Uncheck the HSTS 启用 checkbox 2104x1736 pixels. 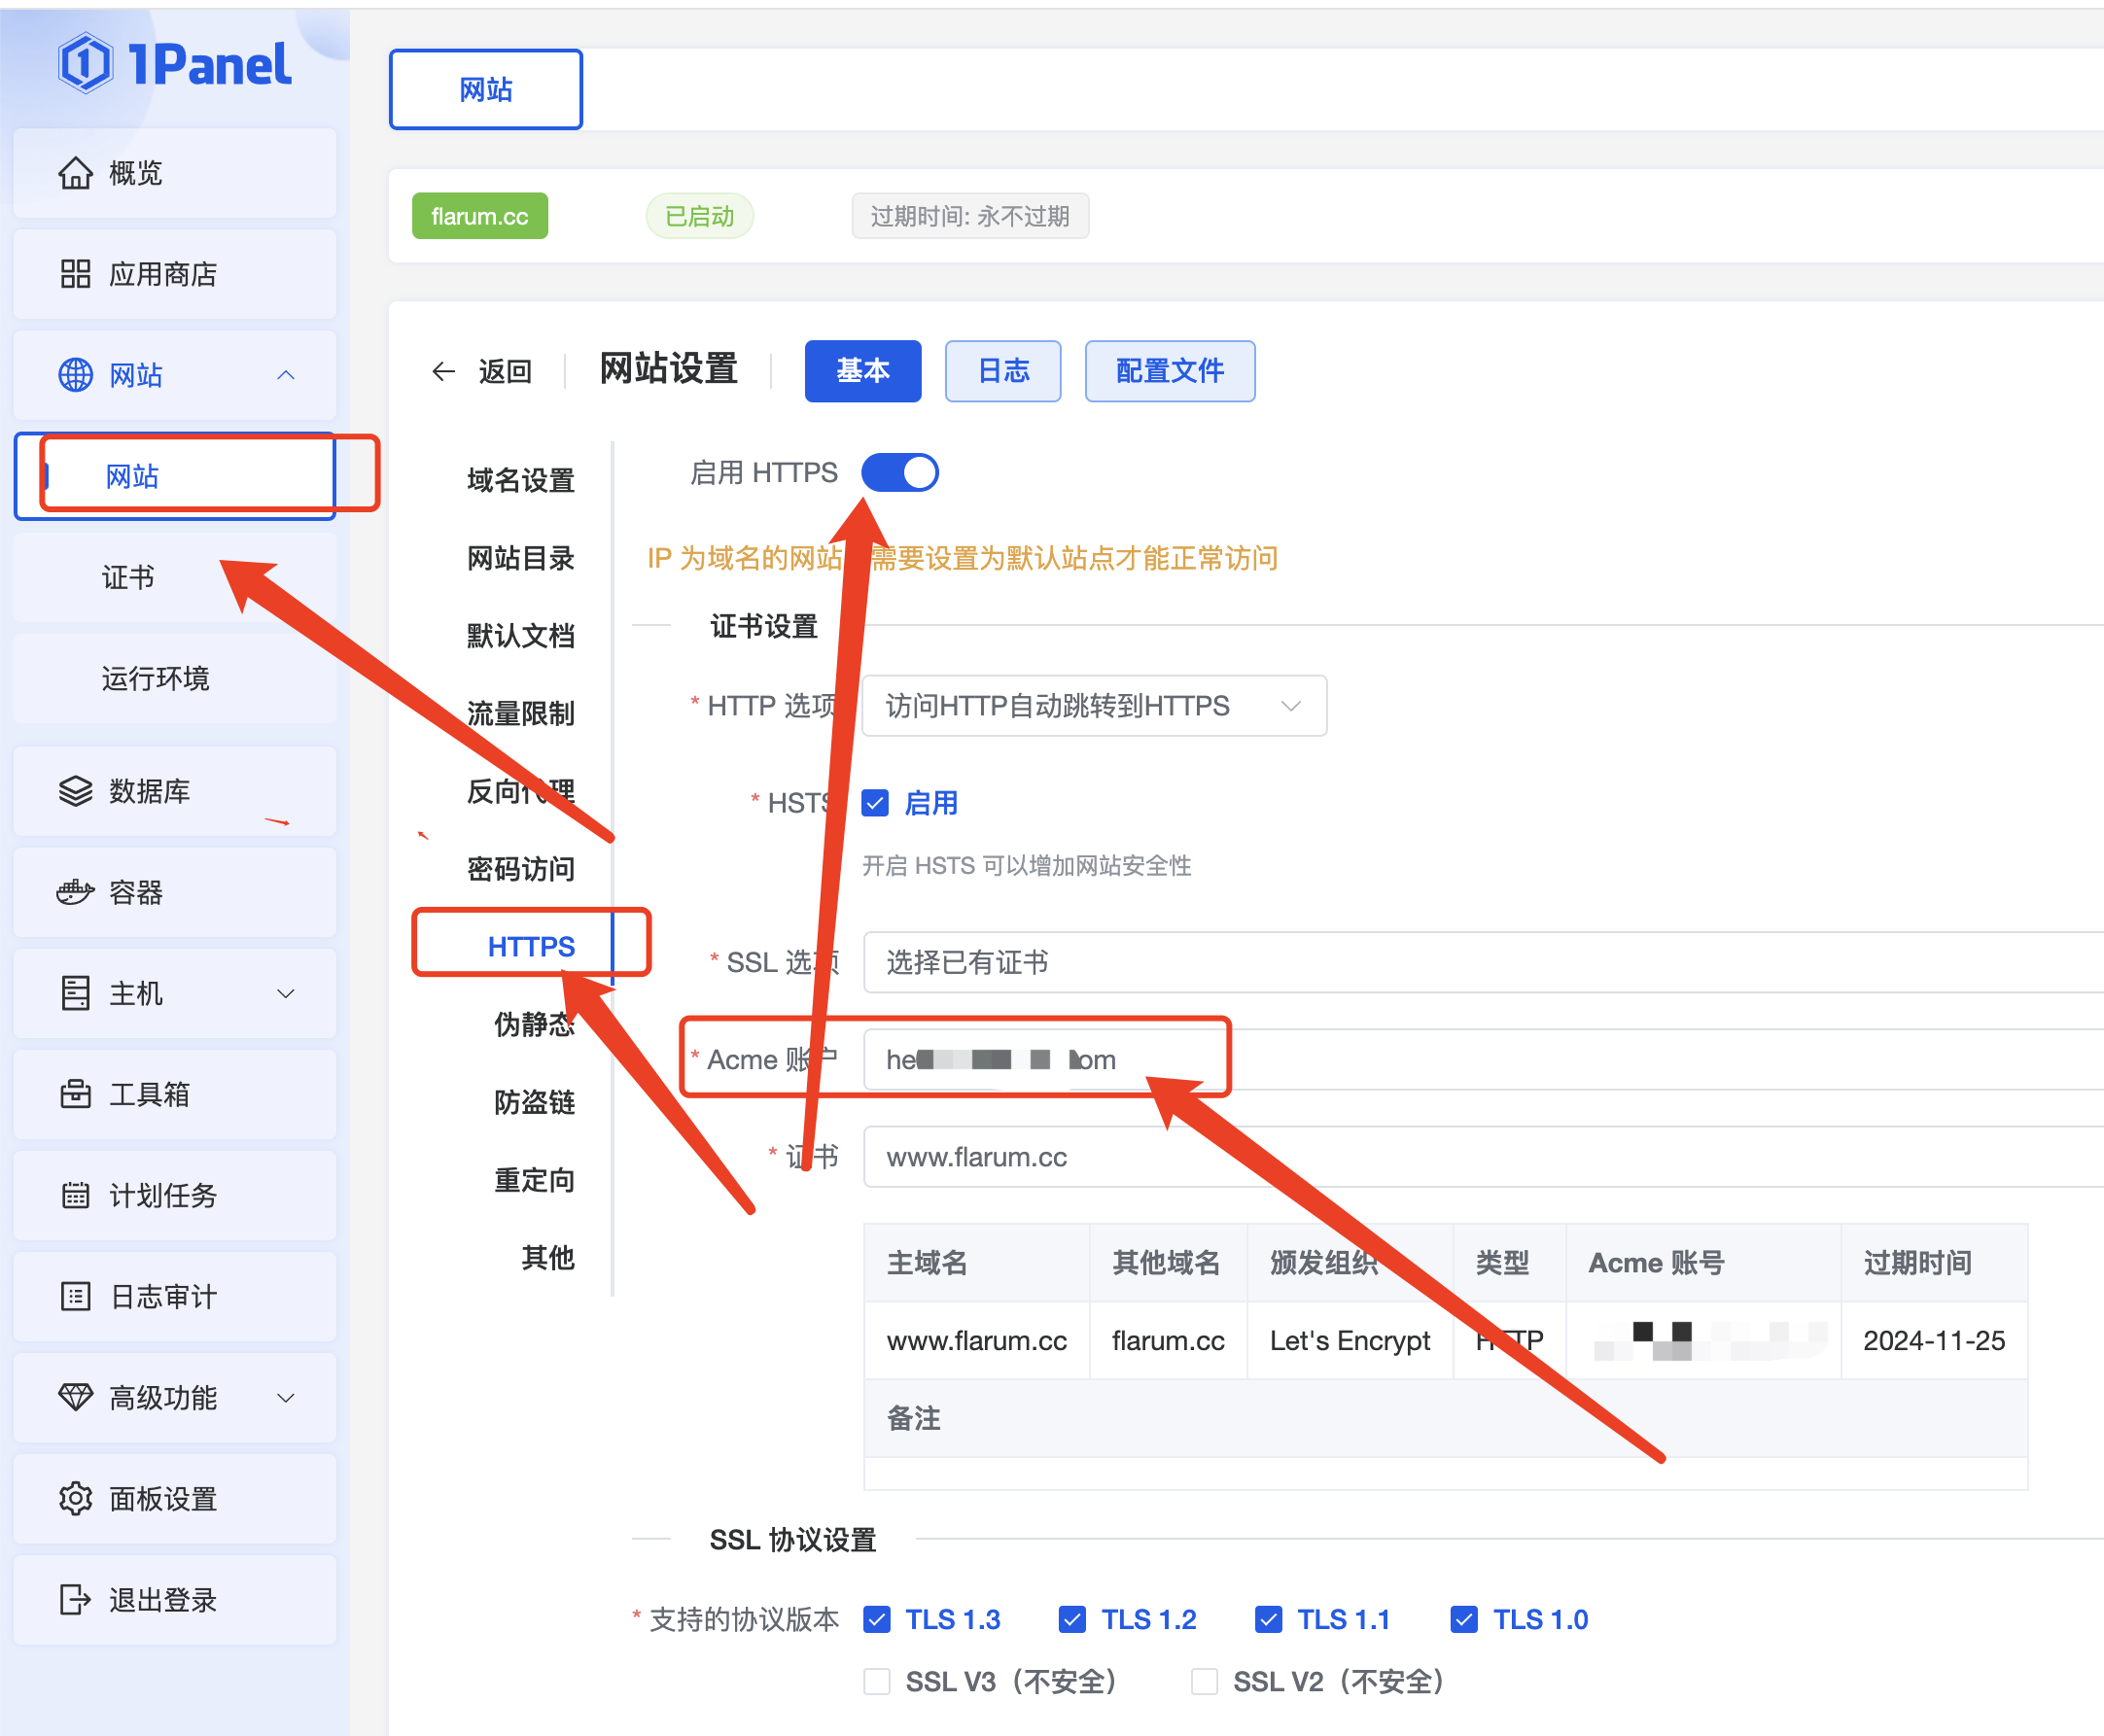coord(875,803)
